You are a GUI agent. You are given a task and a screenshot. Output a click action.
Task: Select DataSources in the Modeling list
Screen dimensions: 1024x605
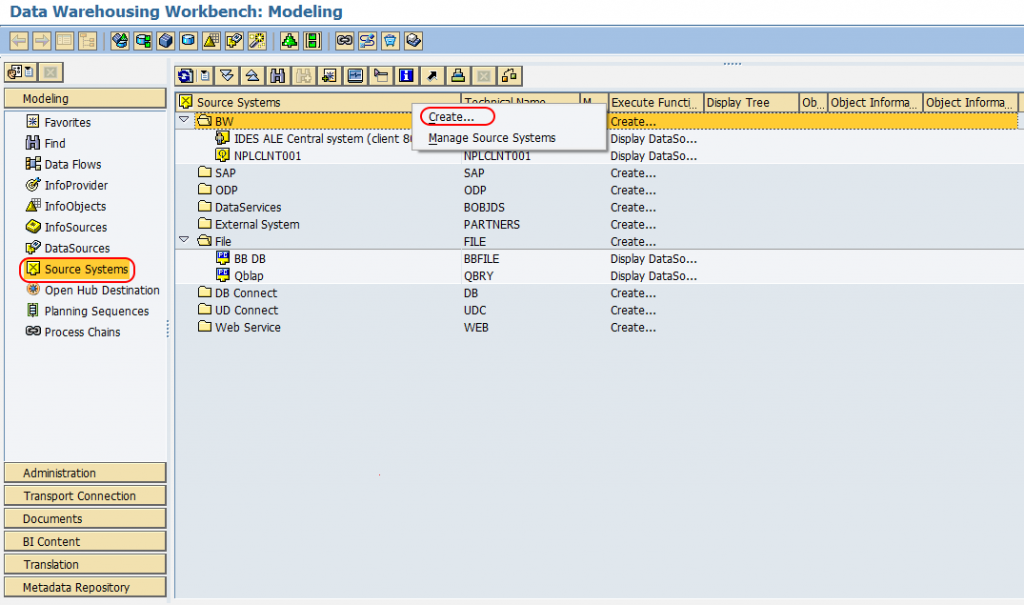pos(71,248)
